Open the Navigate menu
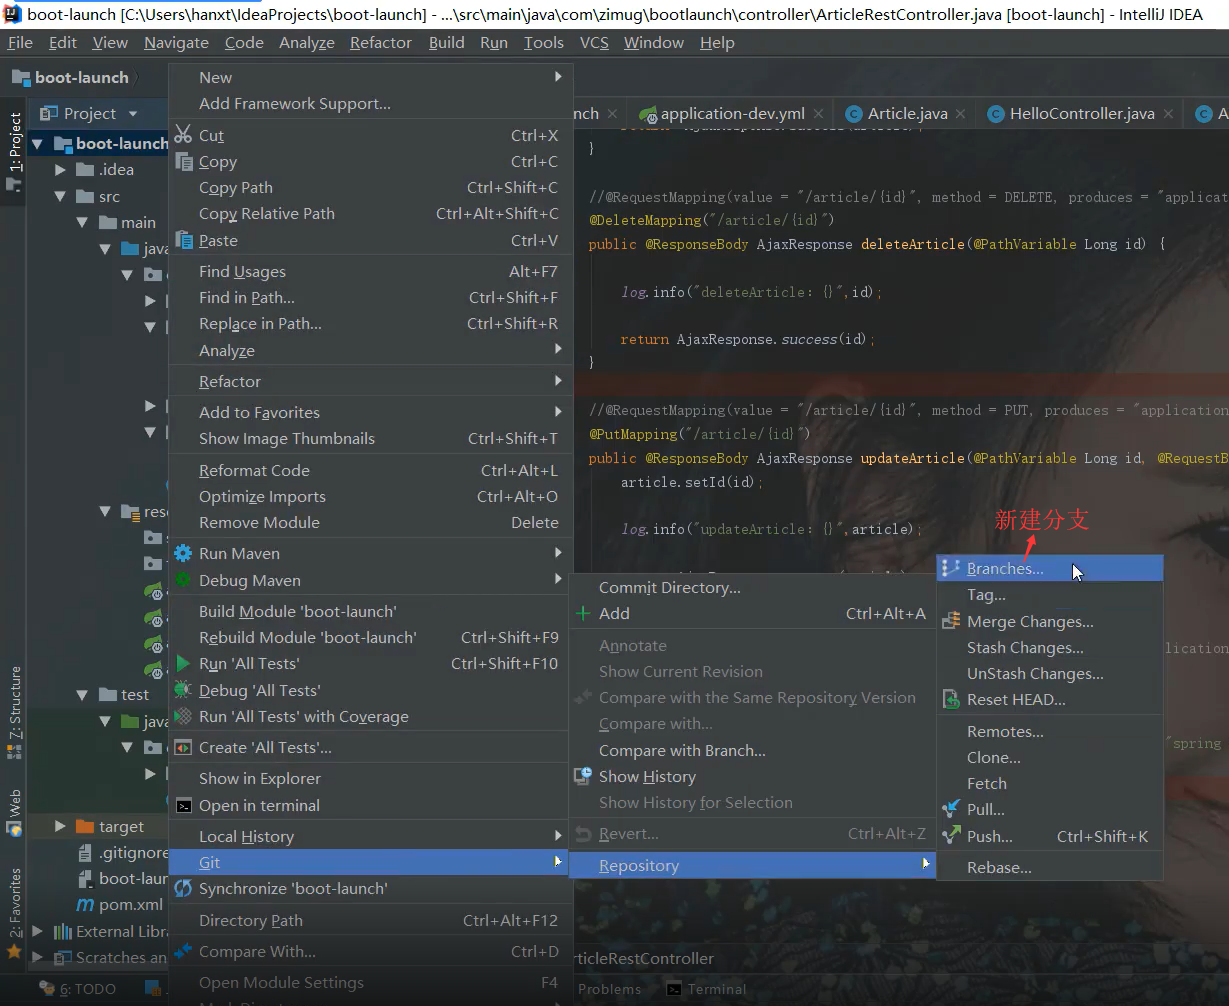Screen dimensions: 1229x1006 176,42
